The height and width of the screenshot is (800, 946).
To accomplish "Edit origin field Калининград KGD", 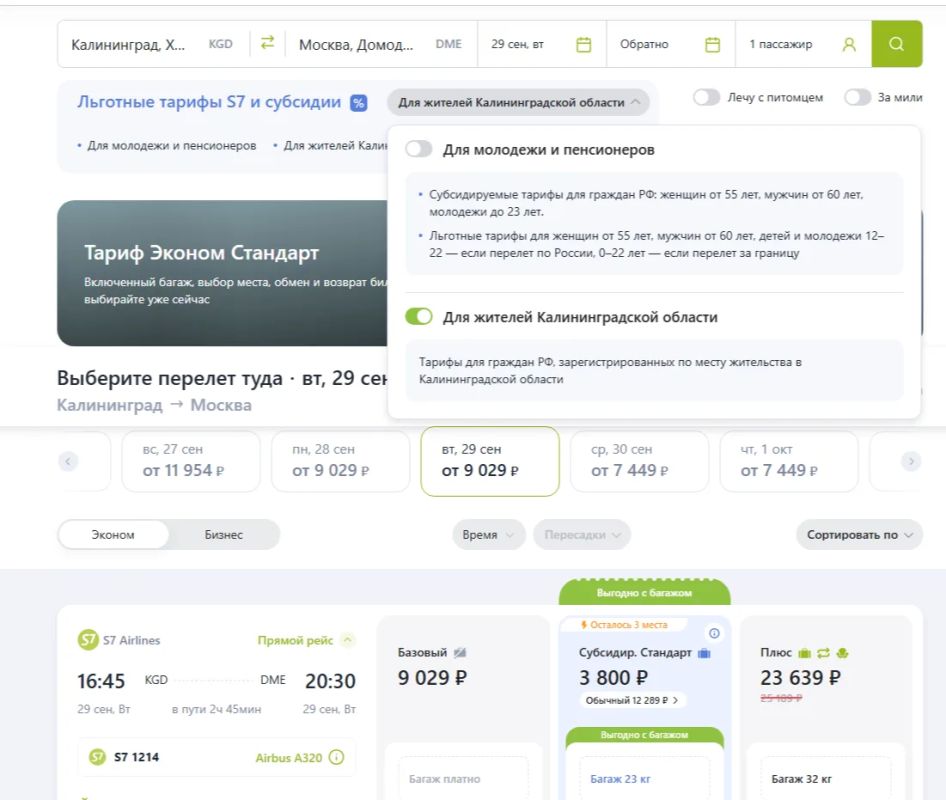I will (152, 44).
